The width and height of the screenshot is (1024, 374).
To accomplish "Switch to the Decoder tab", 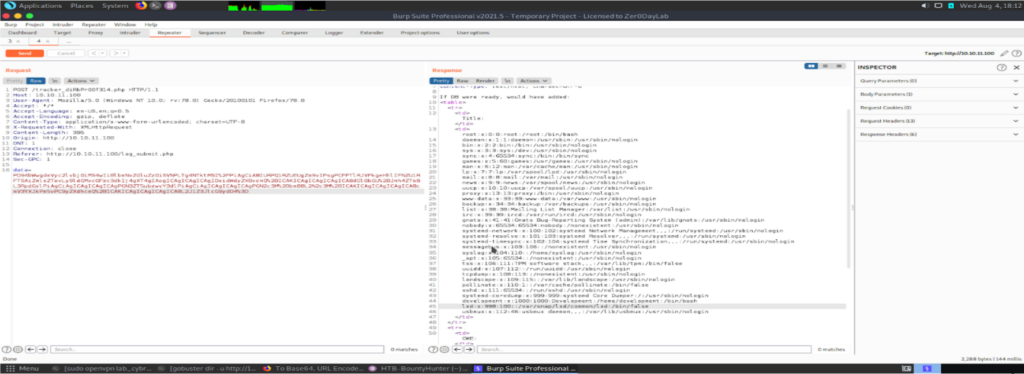I will pyautogui.click(x=253, y=32).
